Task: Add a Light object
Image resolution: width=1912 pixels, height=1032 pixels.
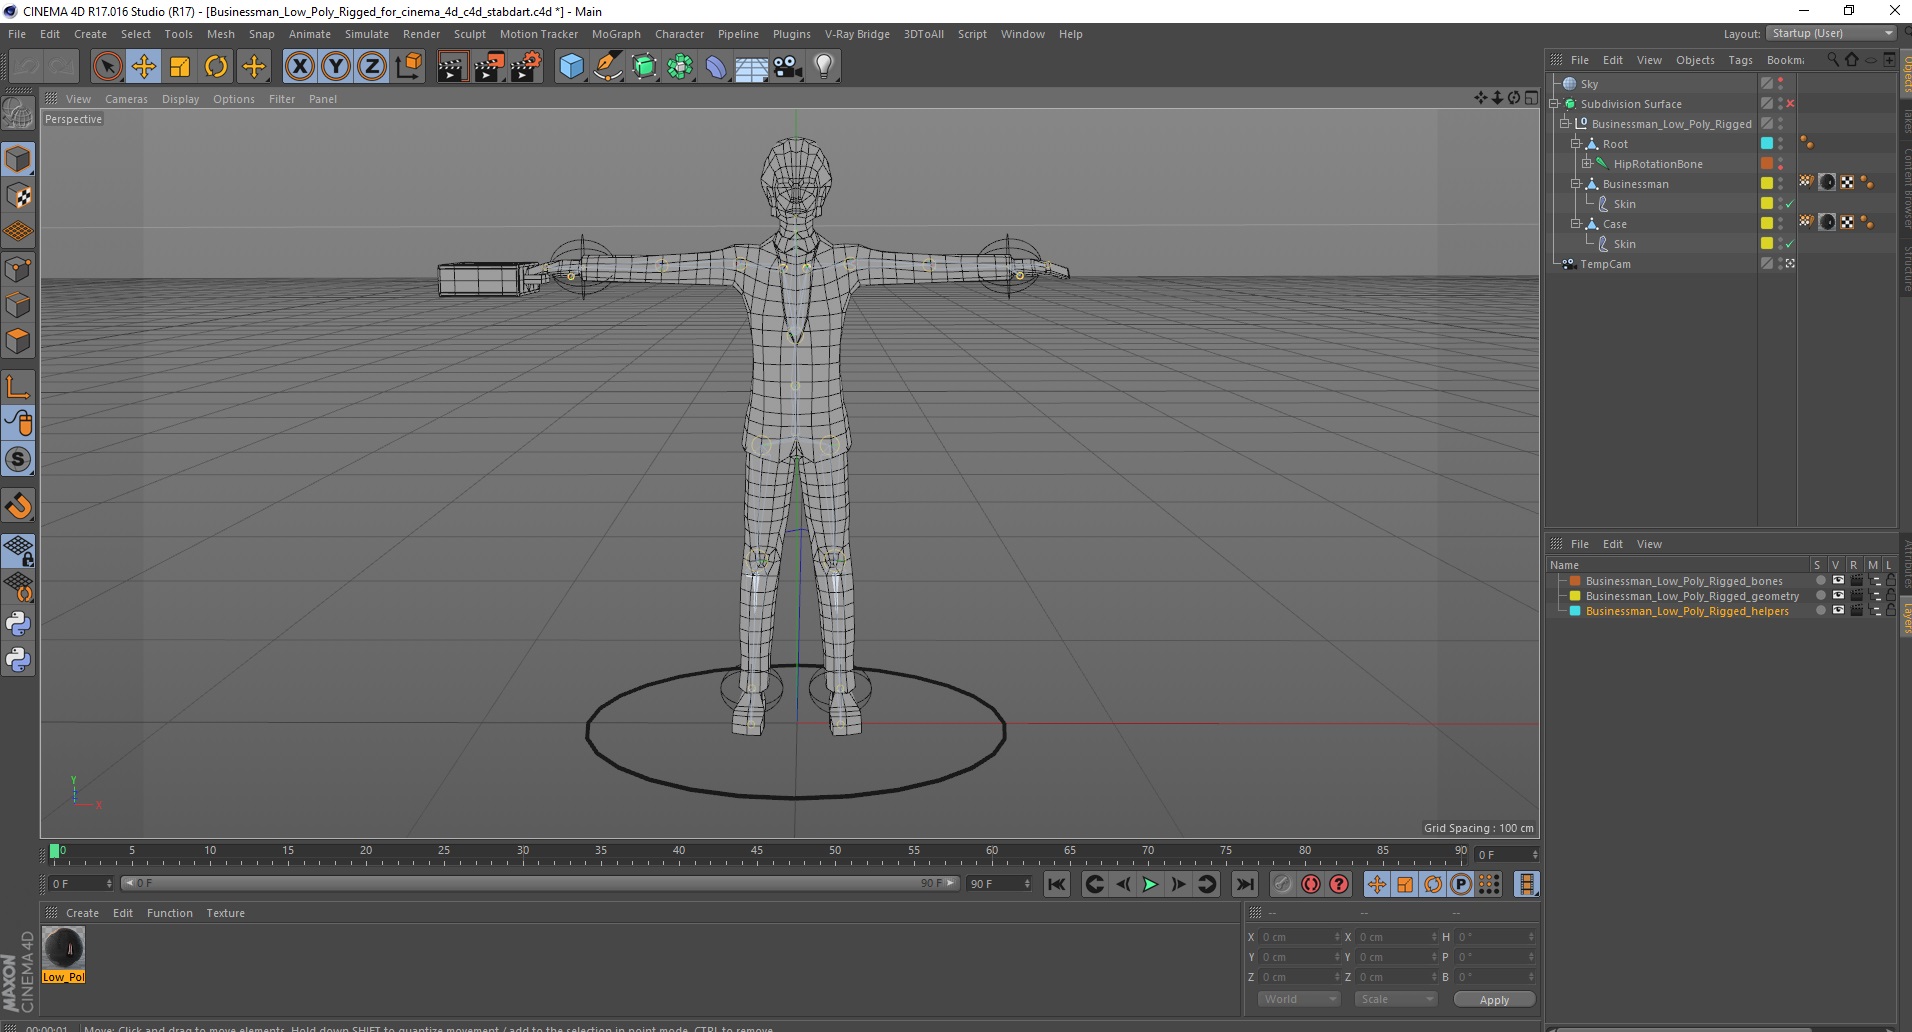Action: pos(824,67)
